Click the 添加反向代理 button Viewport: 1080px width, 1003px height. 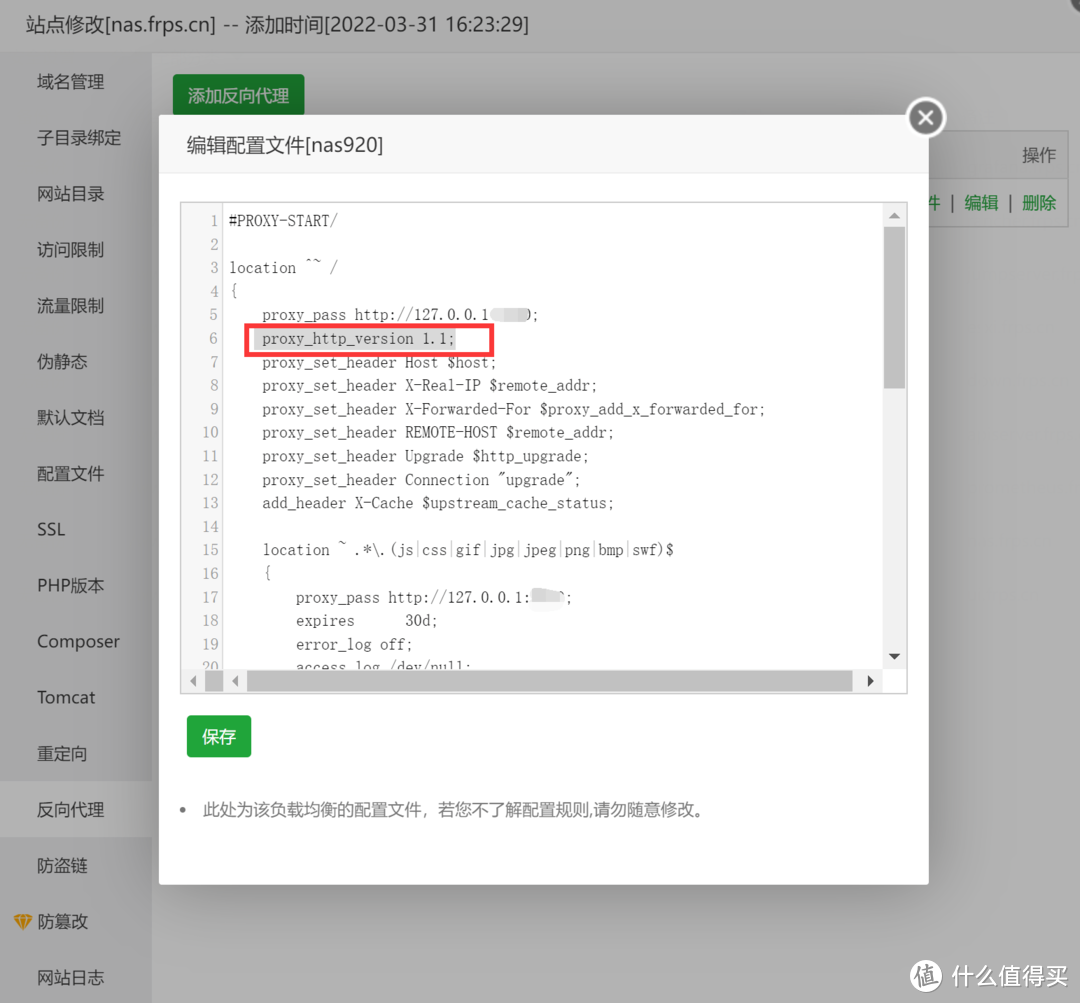pos(238,95)
